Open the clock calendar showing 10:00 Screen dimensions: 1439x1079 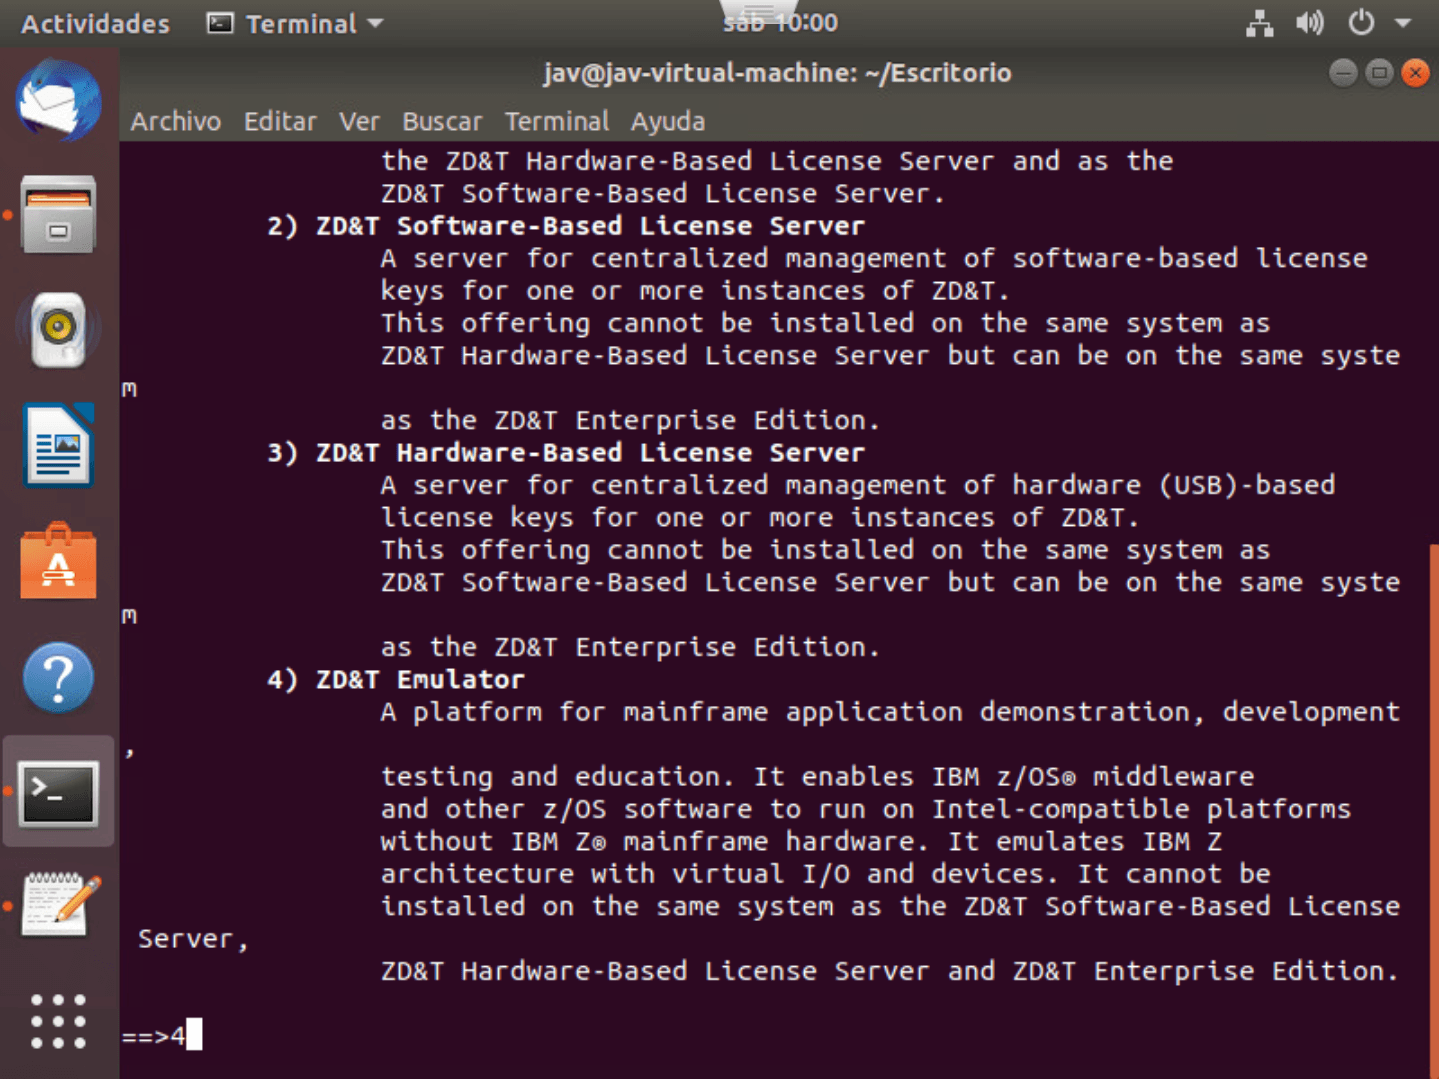[780, 23]
